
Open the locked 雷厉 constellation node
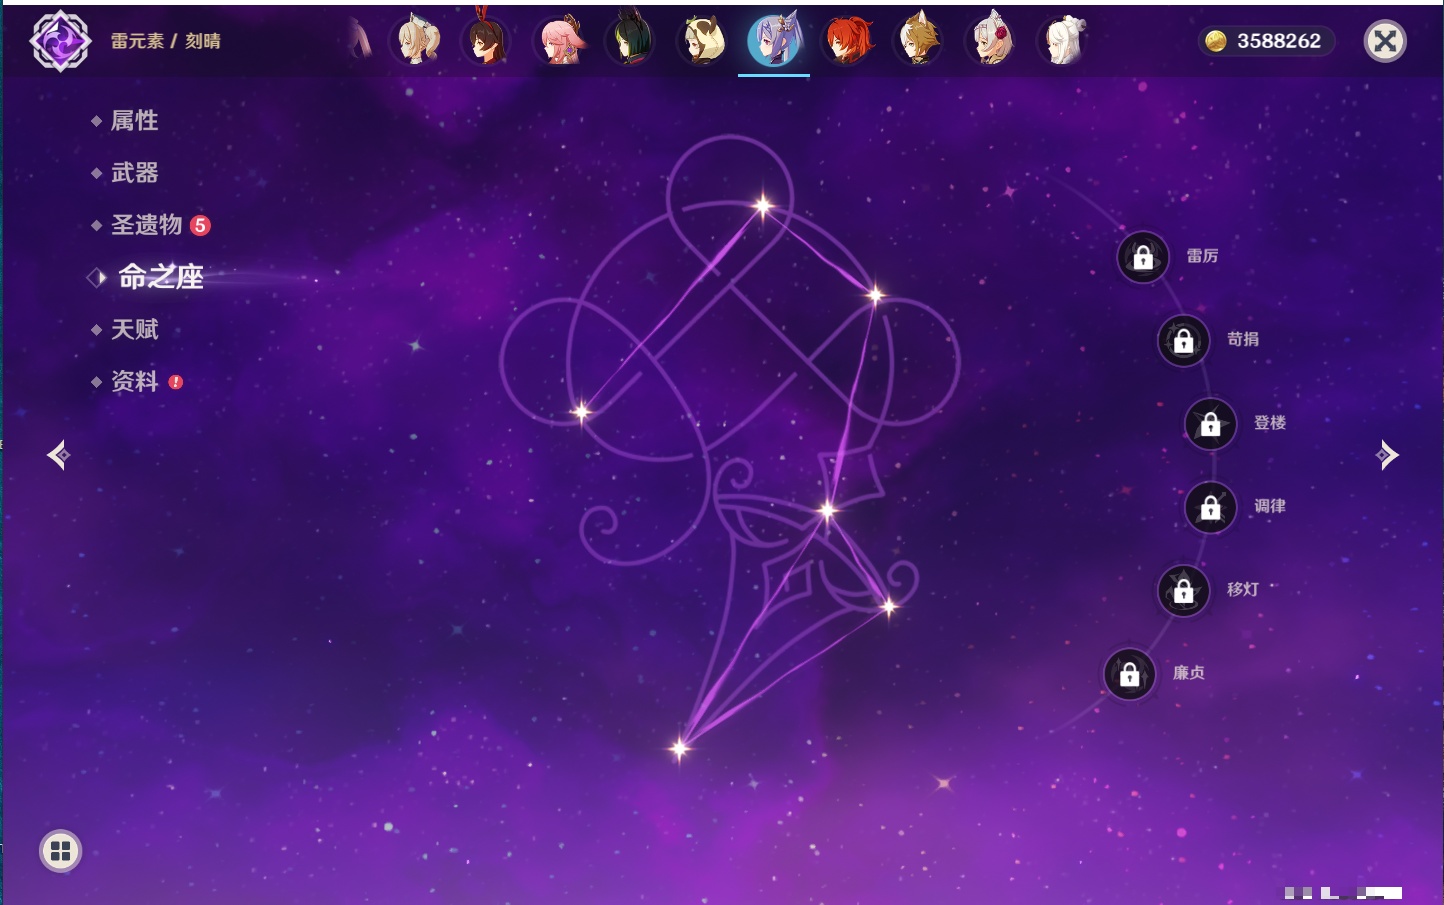[1143, 257]
